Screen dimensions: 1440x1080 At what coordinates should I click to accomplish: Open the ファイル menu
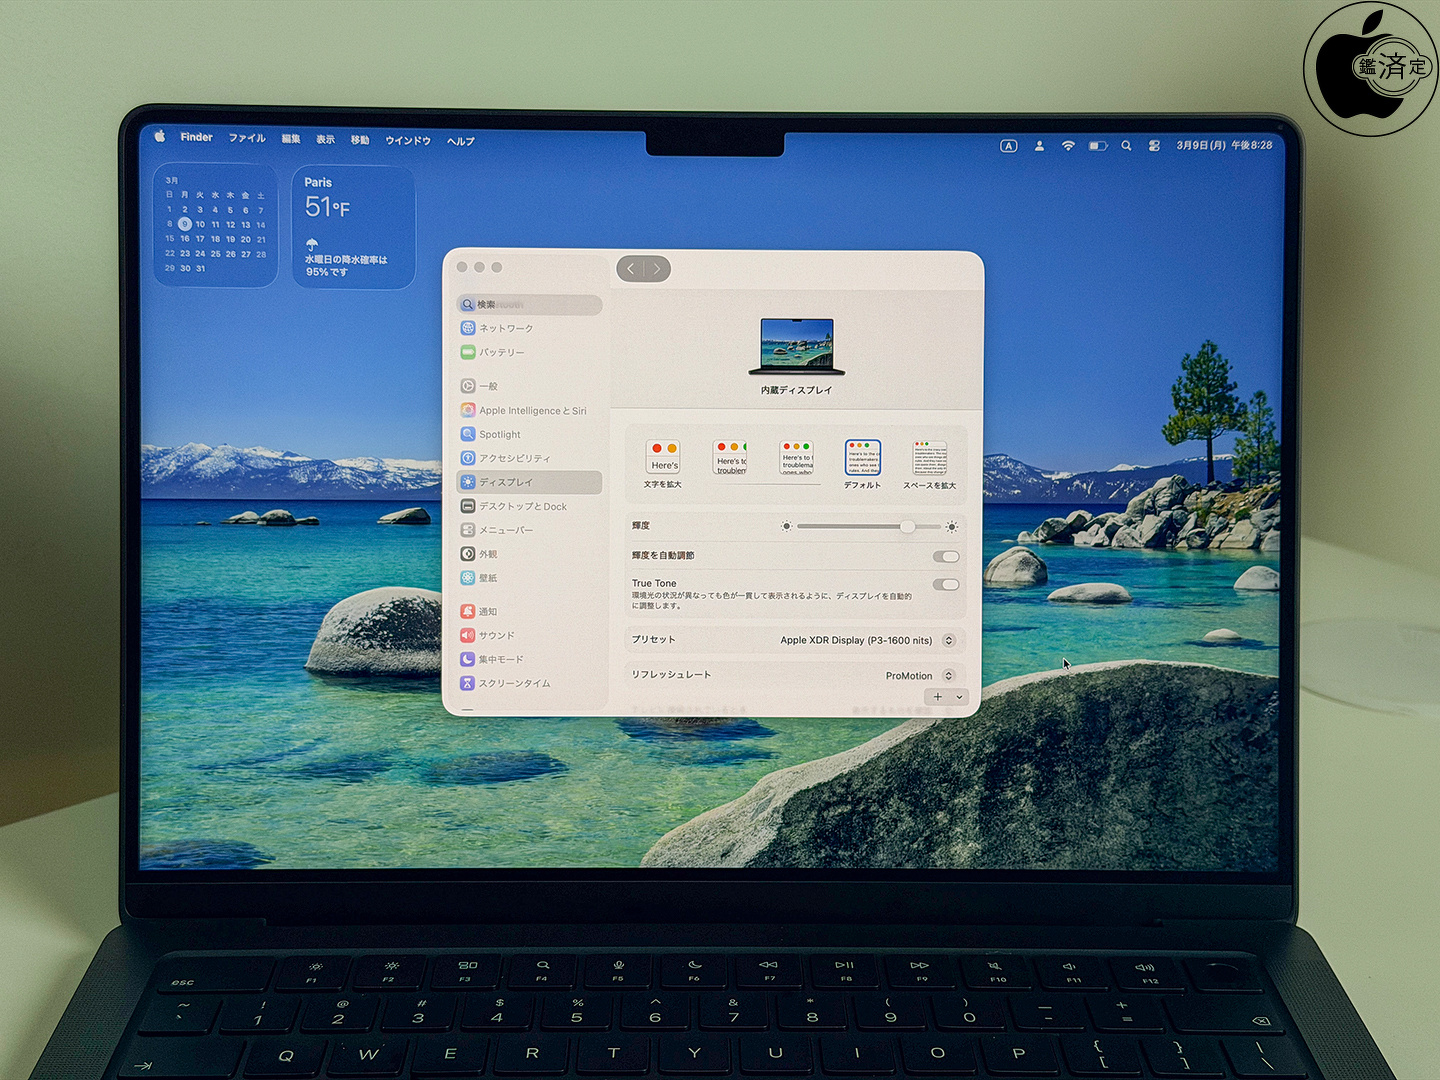pyautogui.click(x=247, y=138)
